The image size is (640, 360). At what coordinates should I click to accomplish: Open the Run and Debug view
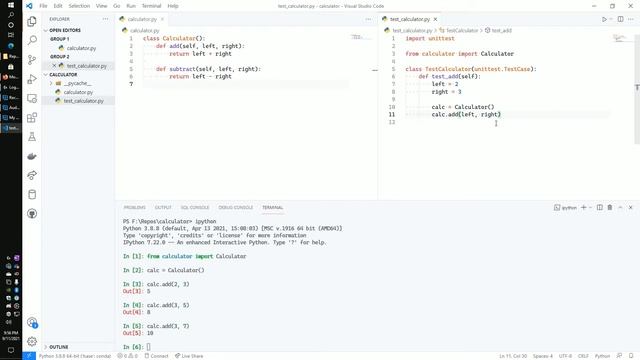32,79
